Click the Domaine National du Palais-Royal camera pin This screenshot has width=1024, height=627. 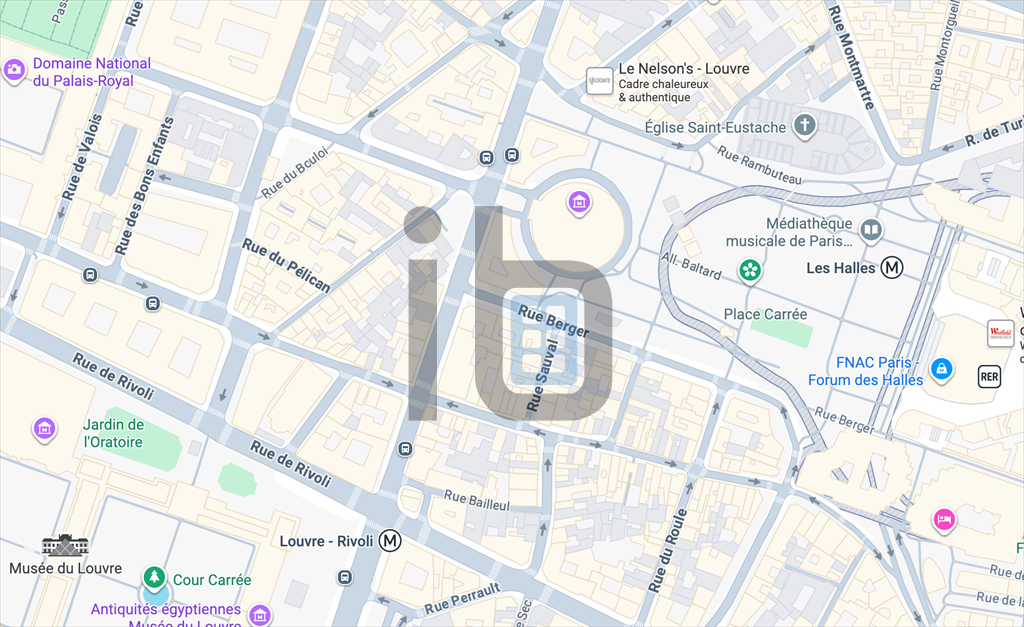click(14, 69)
